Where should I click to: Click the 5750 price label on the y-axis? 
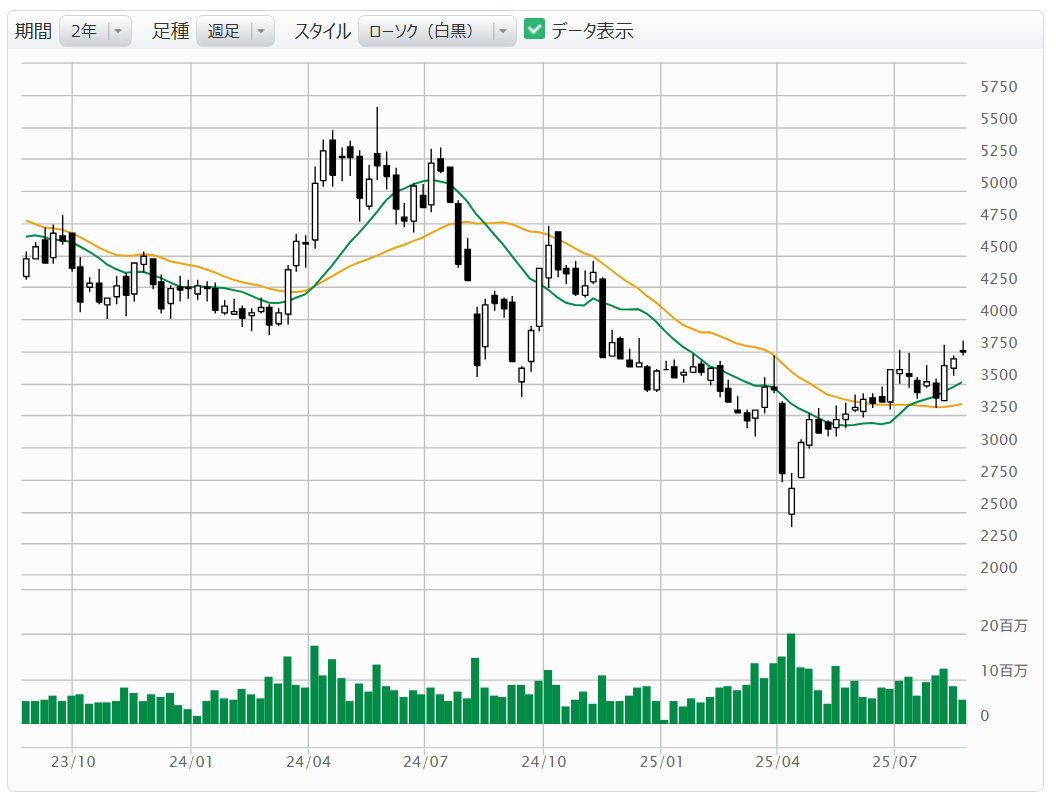click(x=998, y=87)
